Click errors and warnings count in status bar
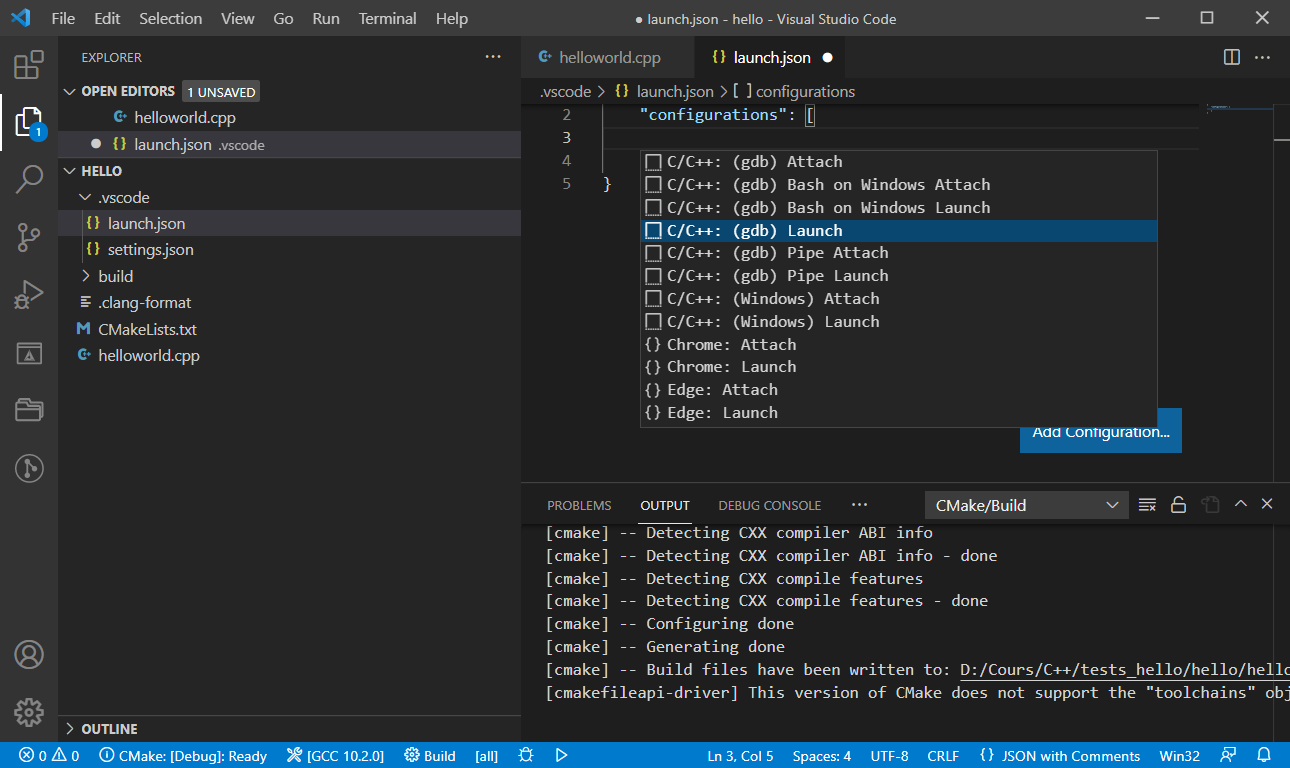 click(49, 755)
